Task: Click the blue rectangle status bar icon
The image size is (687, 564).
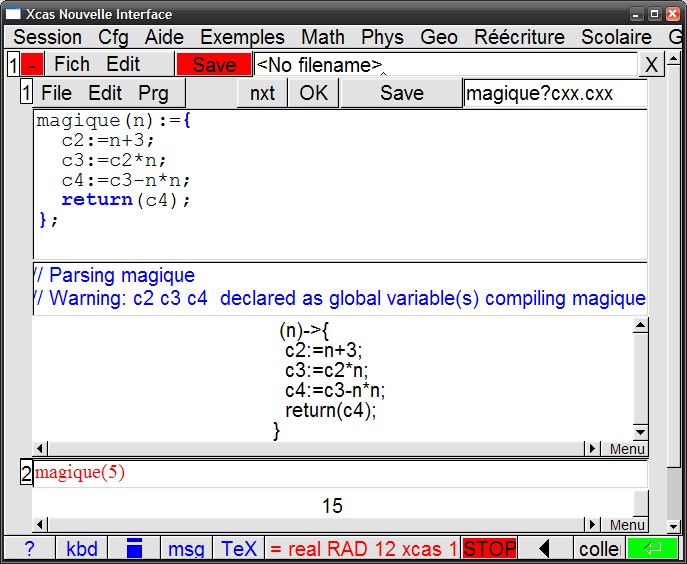Action: pyautogui.click(x=134, y=548)
